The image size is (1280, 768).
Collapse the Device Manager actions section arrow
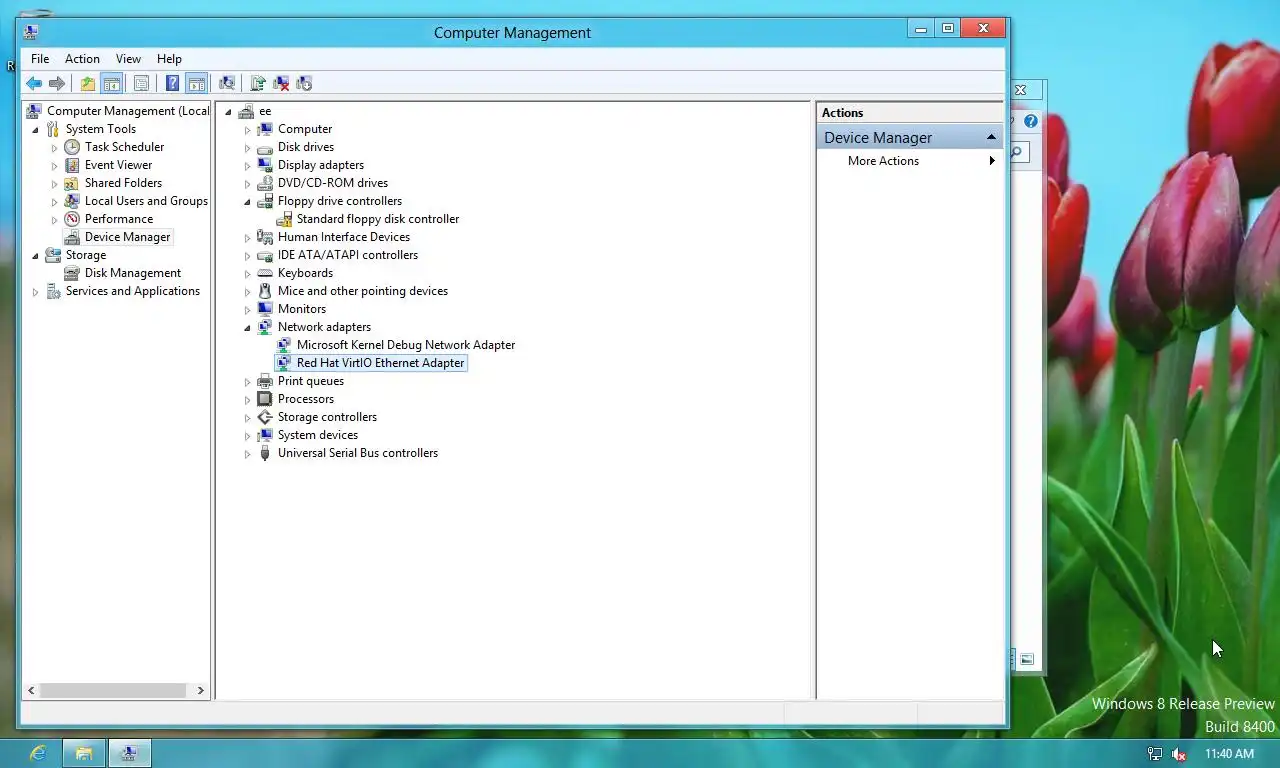tap(991, 137)
